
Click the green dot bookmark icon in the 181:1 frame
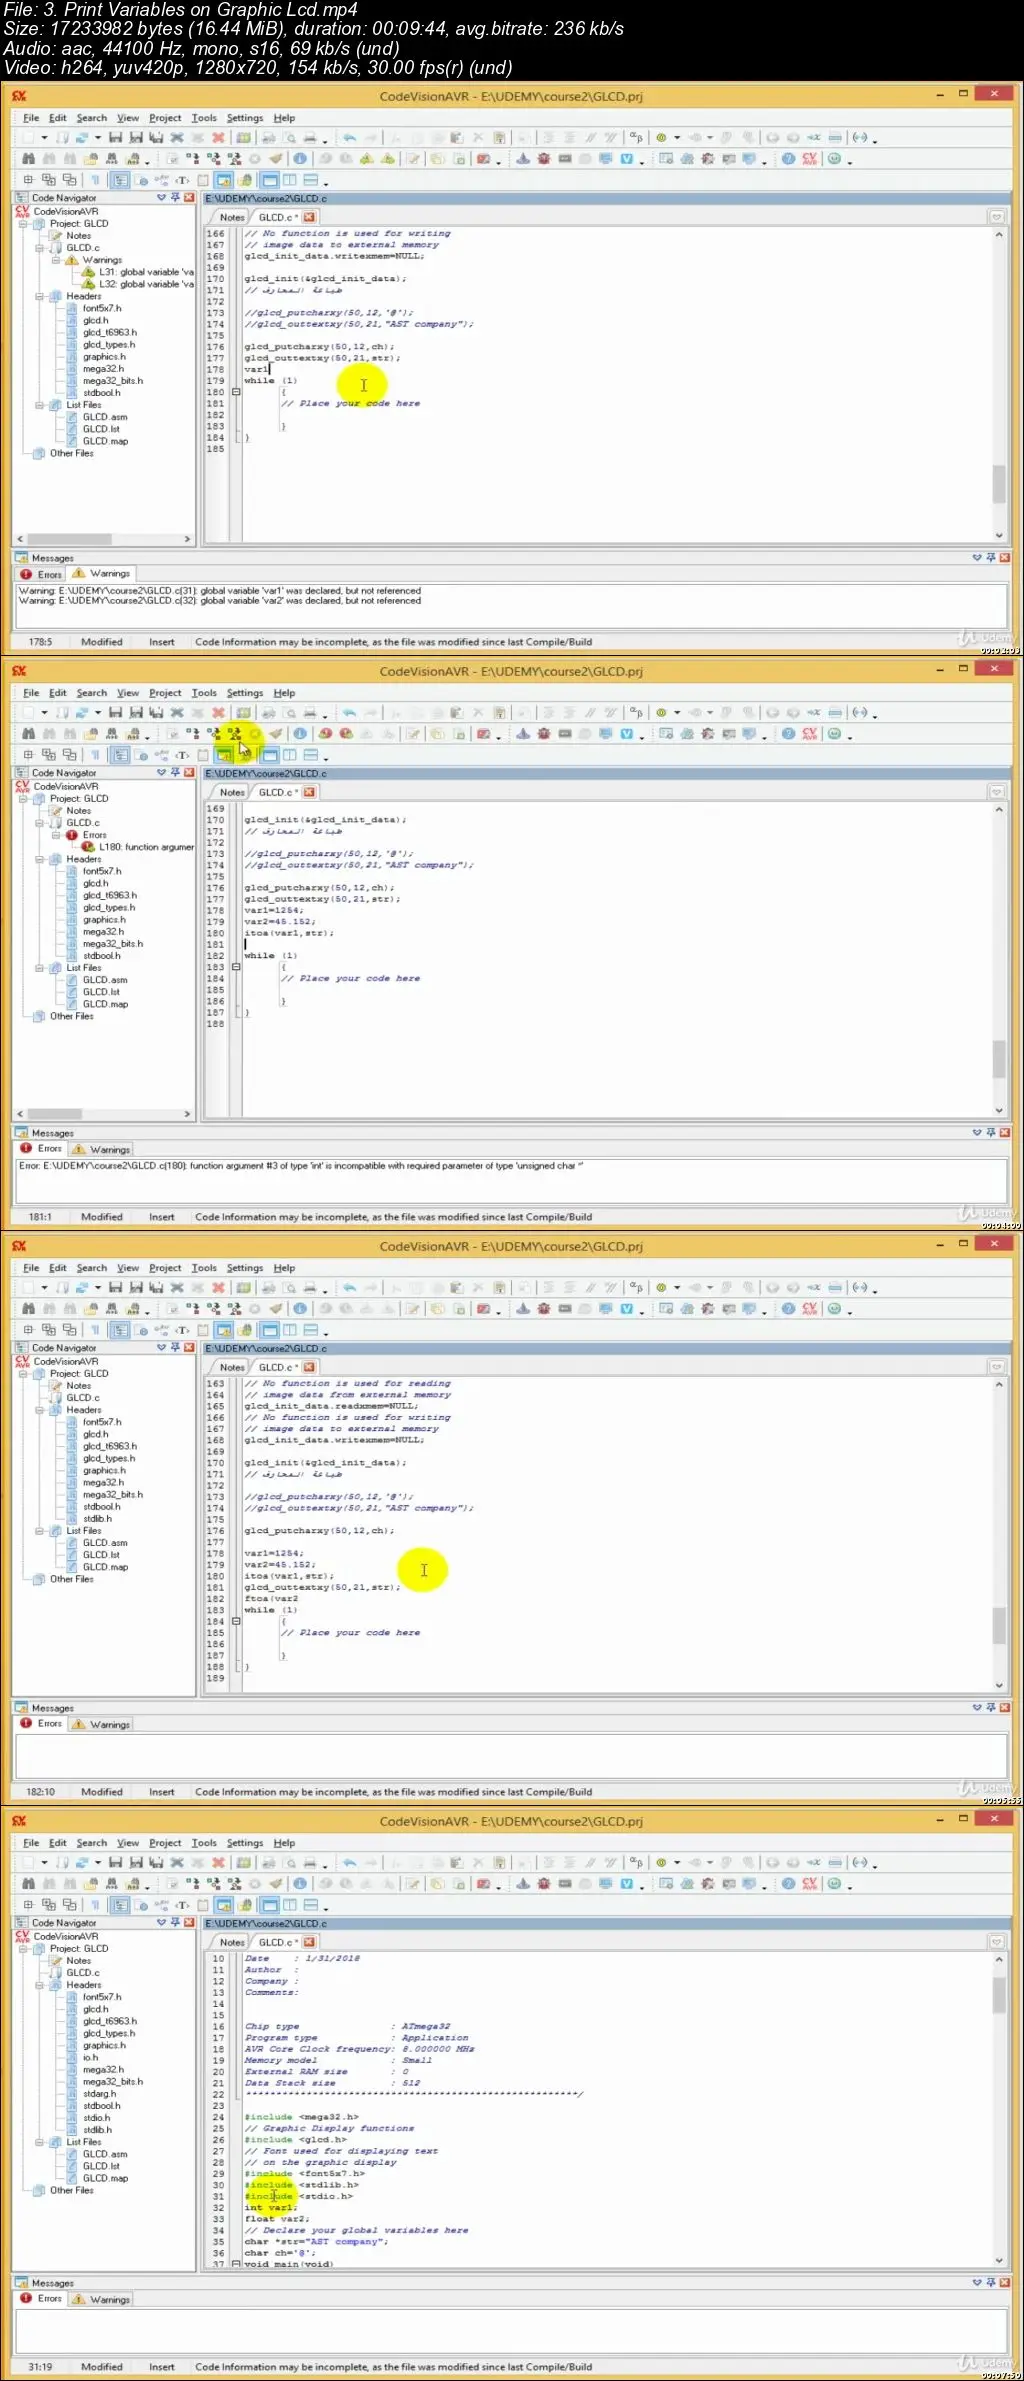pyautogui.click(x=661, y=713)
